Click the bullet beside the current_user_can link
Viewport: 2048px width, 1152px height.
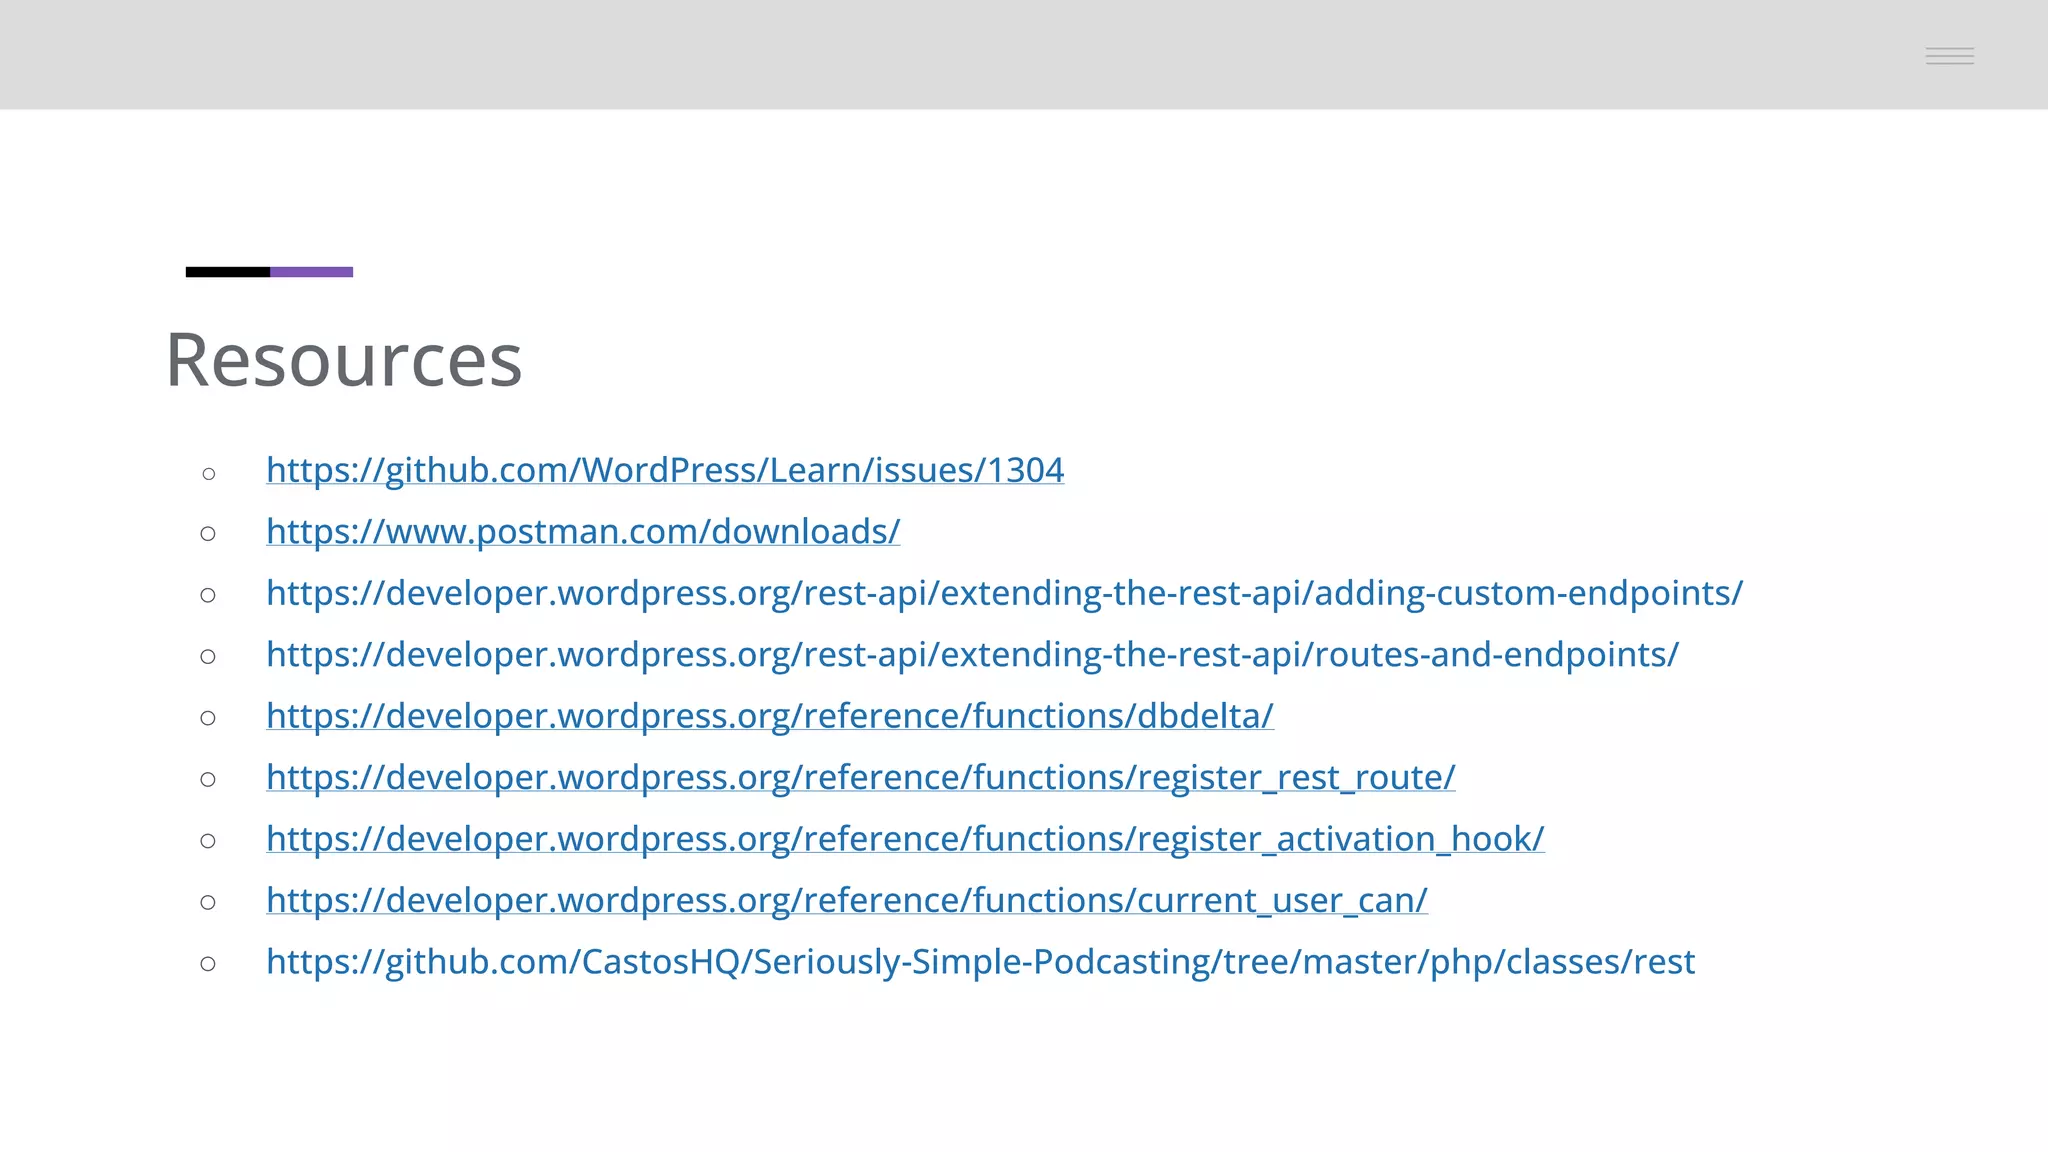tap(208, 903)
